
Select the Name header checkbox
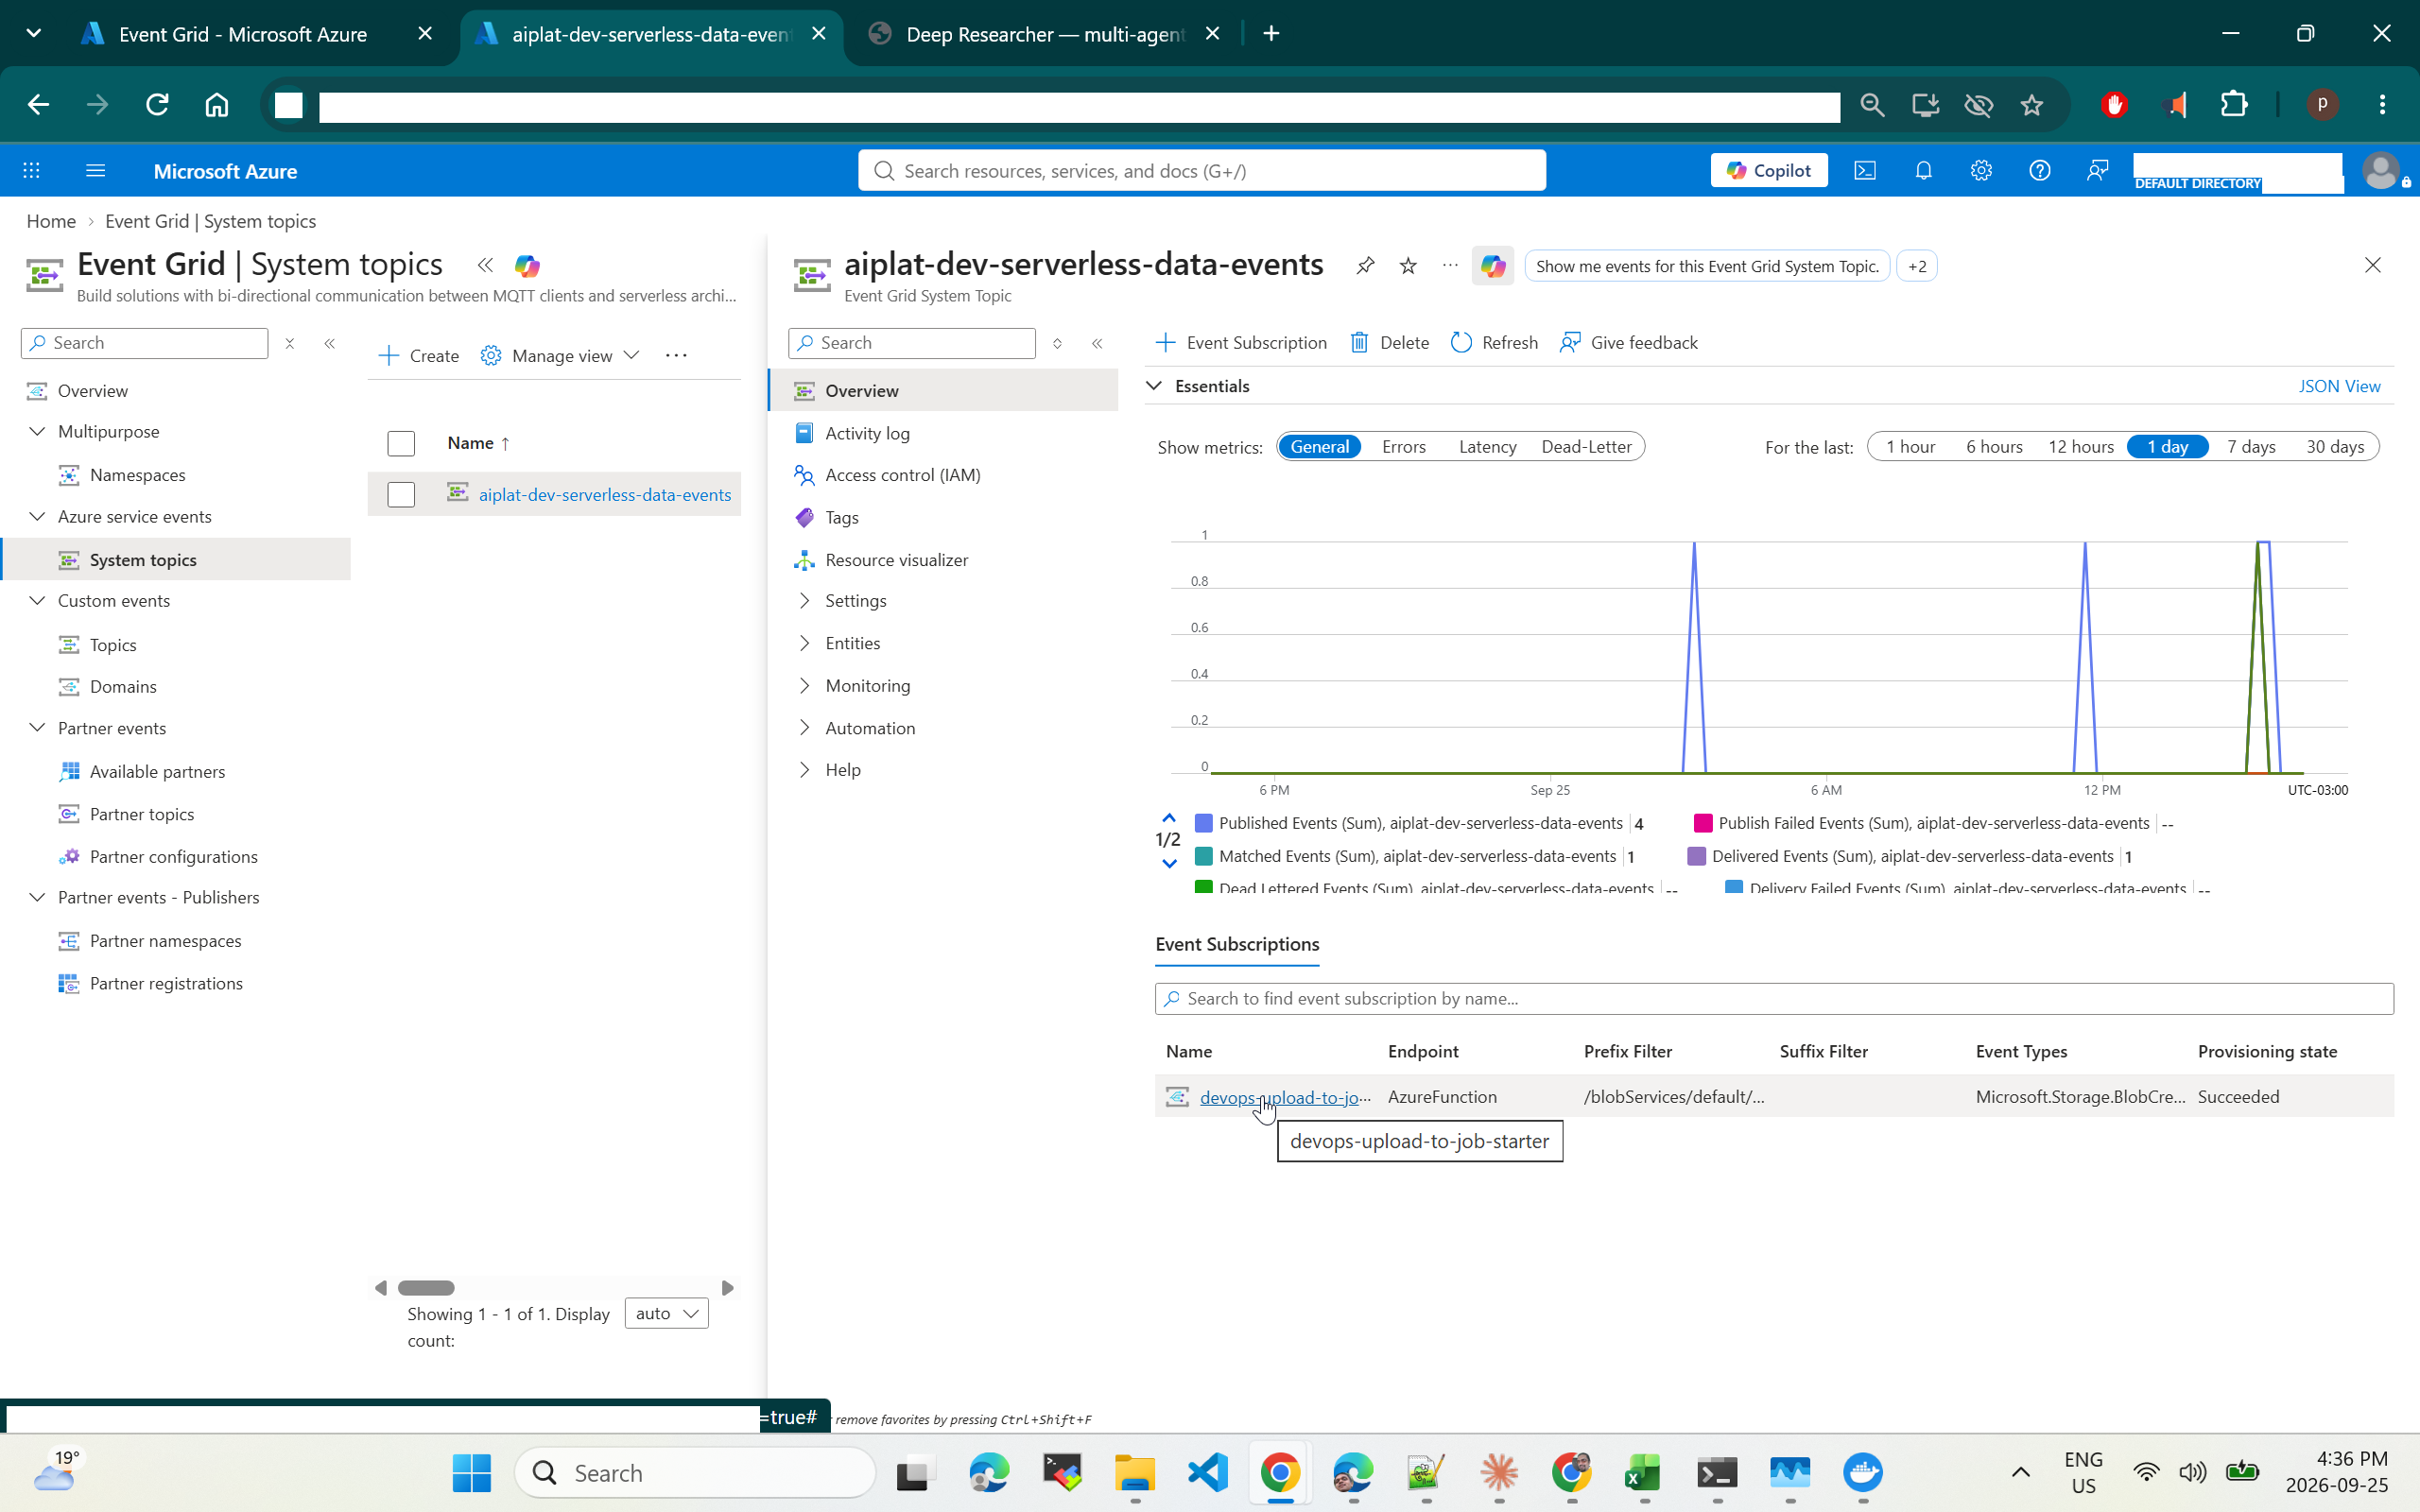(x=401, y=443)
